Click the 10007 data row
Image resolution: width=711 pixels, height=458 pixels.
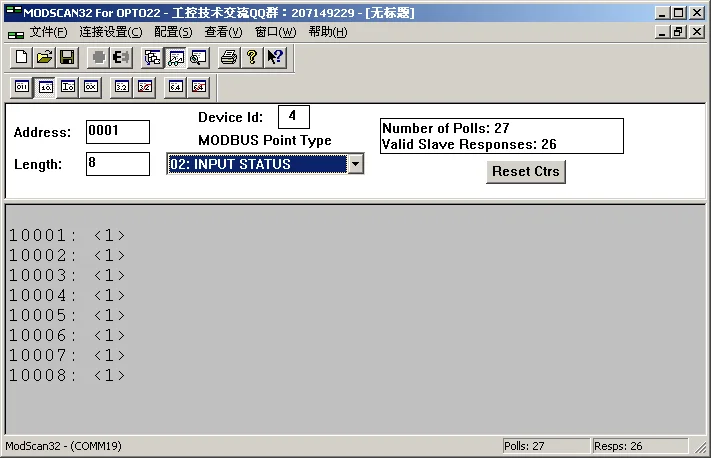67,355
